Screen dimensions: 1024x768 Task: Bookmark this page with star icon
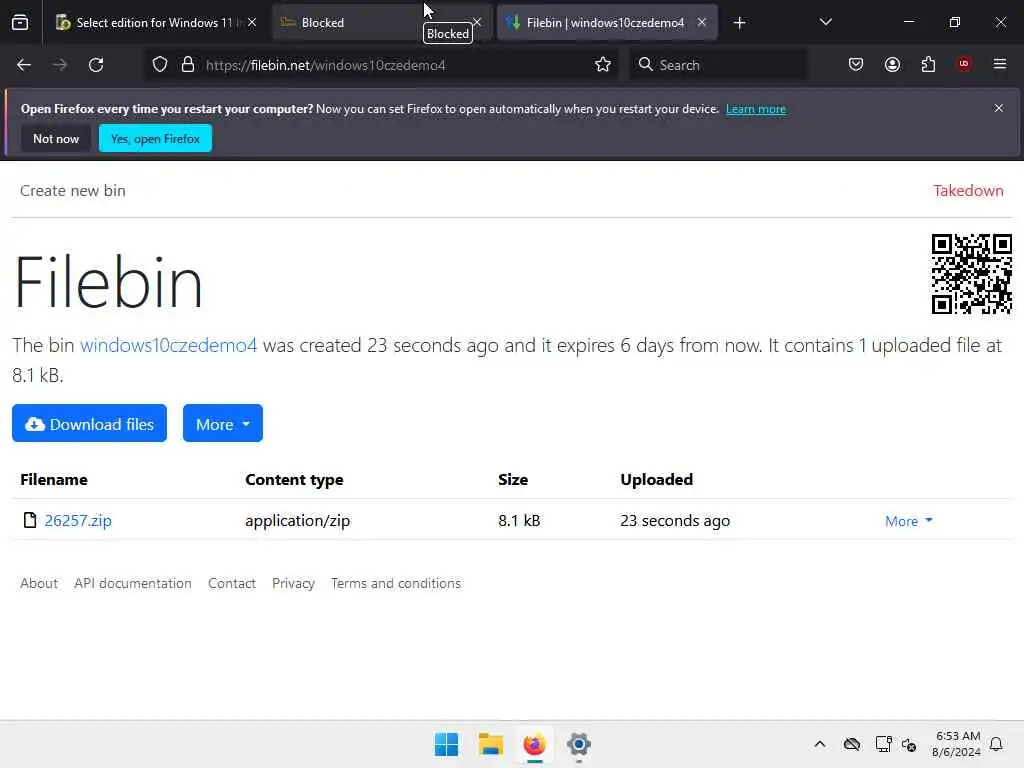pyautogui.click(x=603, y=65)
